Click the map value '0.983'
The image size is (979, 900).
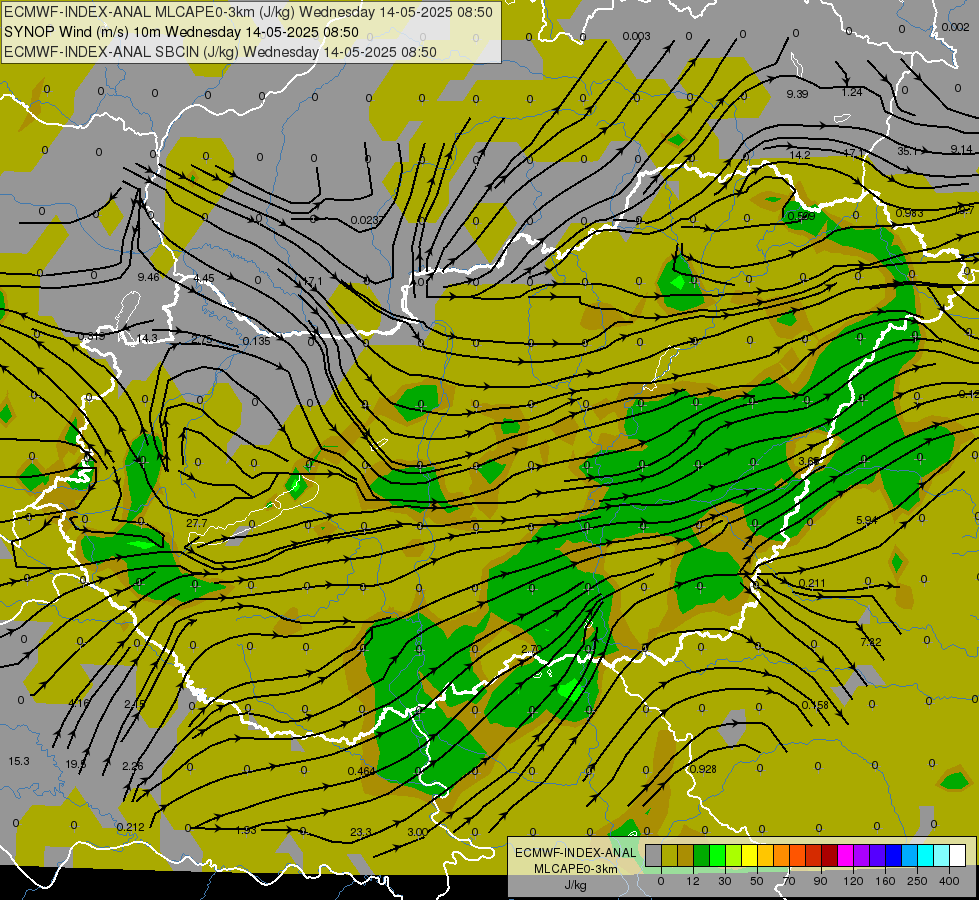(x=909, y=213)
